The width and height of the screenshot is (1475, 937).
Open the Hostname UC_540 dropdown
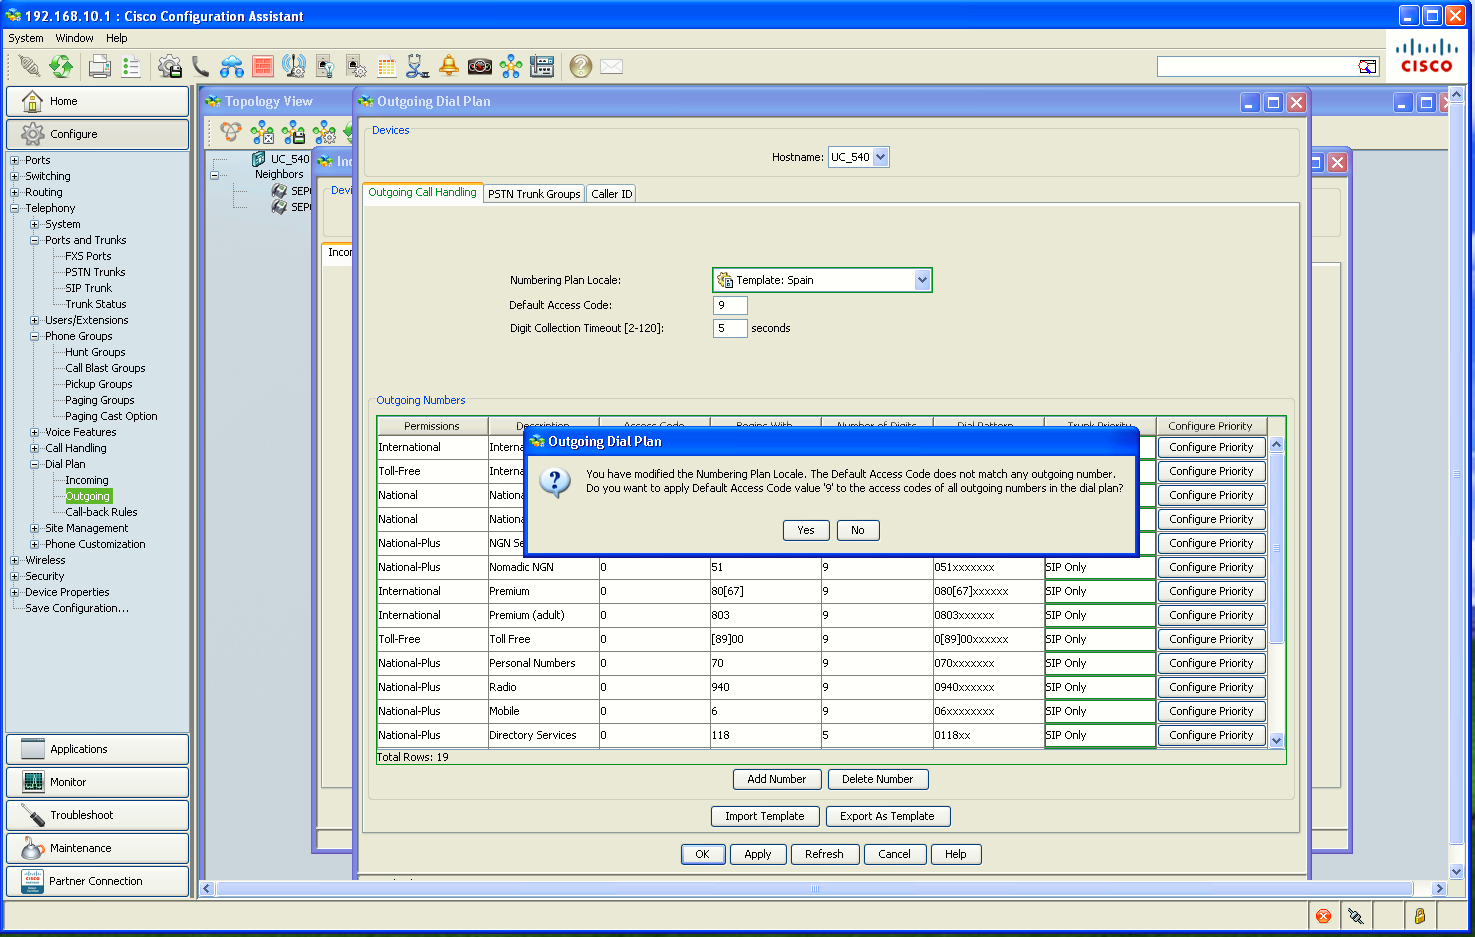pos(880,157)
